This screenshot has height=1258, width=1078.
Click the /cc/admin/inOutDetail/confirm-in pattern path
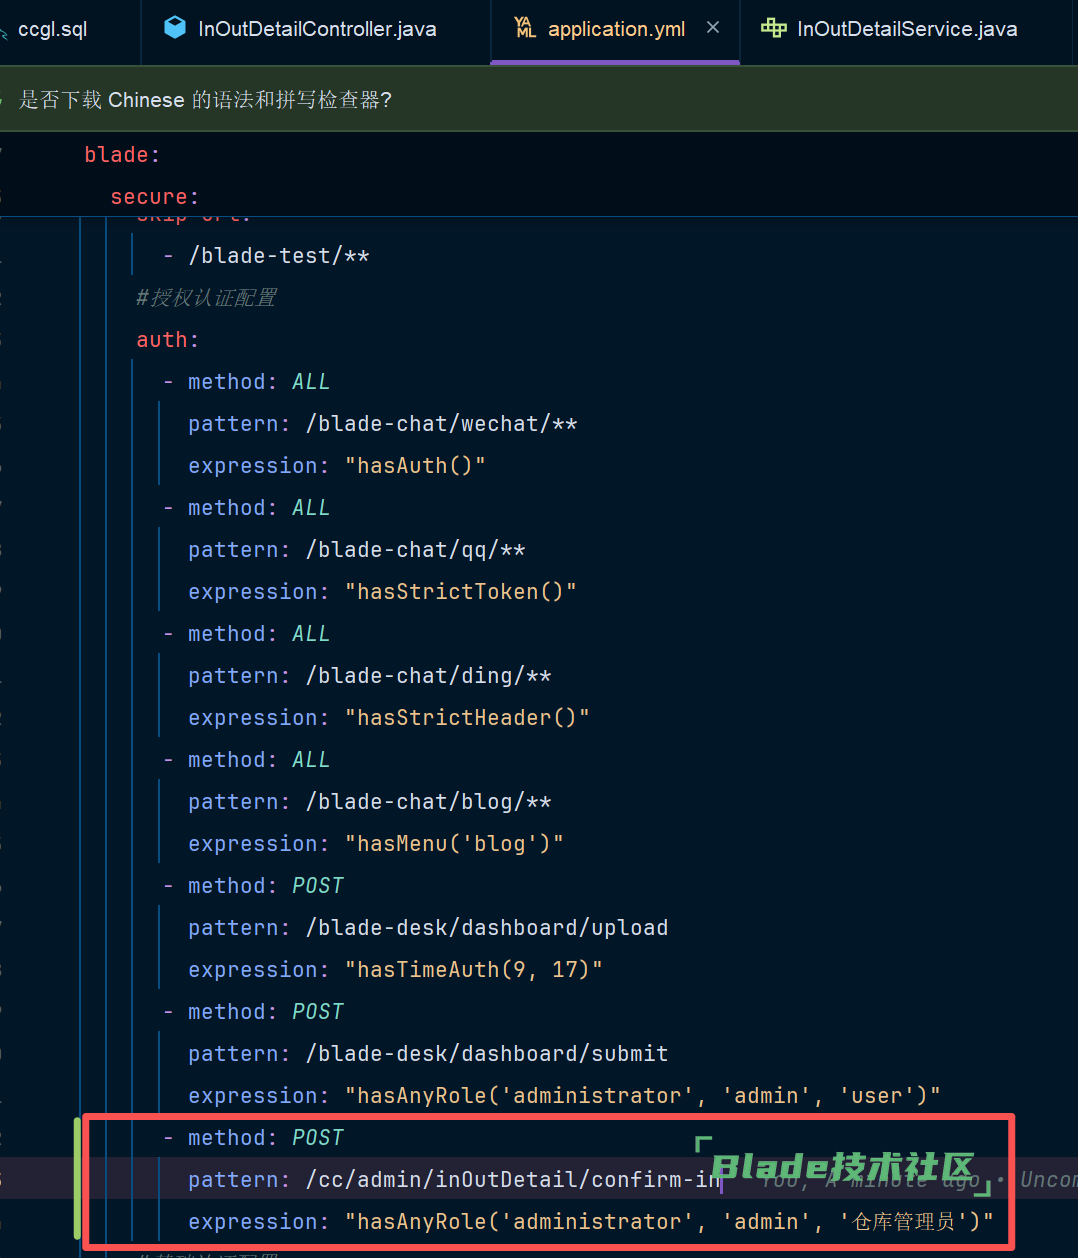pos(512,1180)
